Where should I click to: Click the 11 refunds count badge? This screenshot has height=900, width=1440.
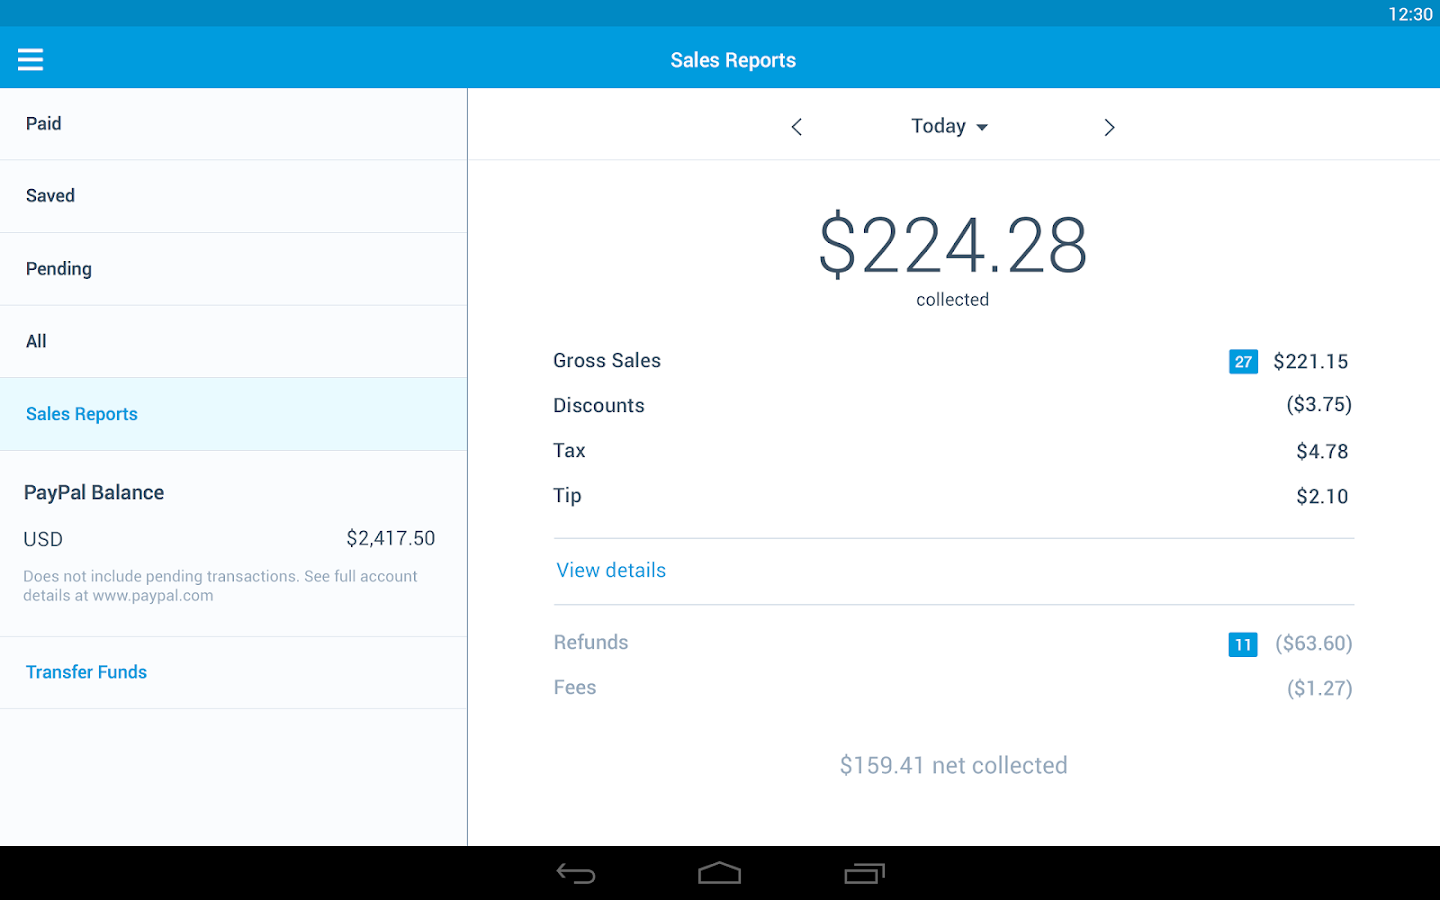click(1243, 644)
